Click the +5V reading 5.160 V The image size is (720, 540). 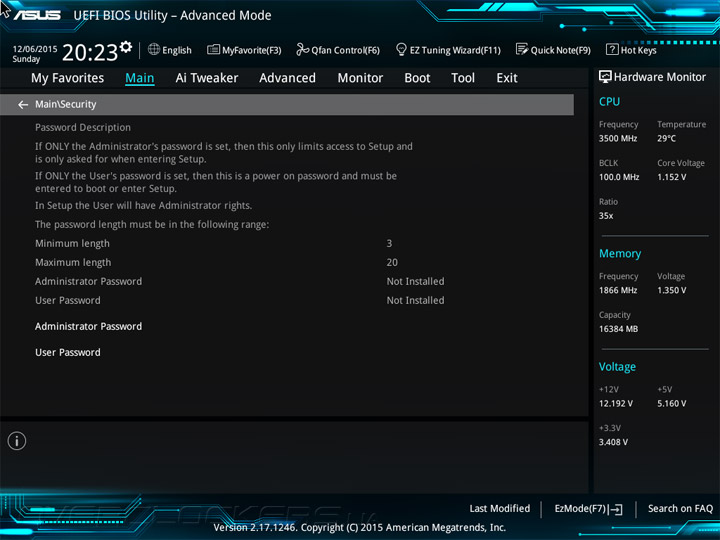click(x=672, y=404)
